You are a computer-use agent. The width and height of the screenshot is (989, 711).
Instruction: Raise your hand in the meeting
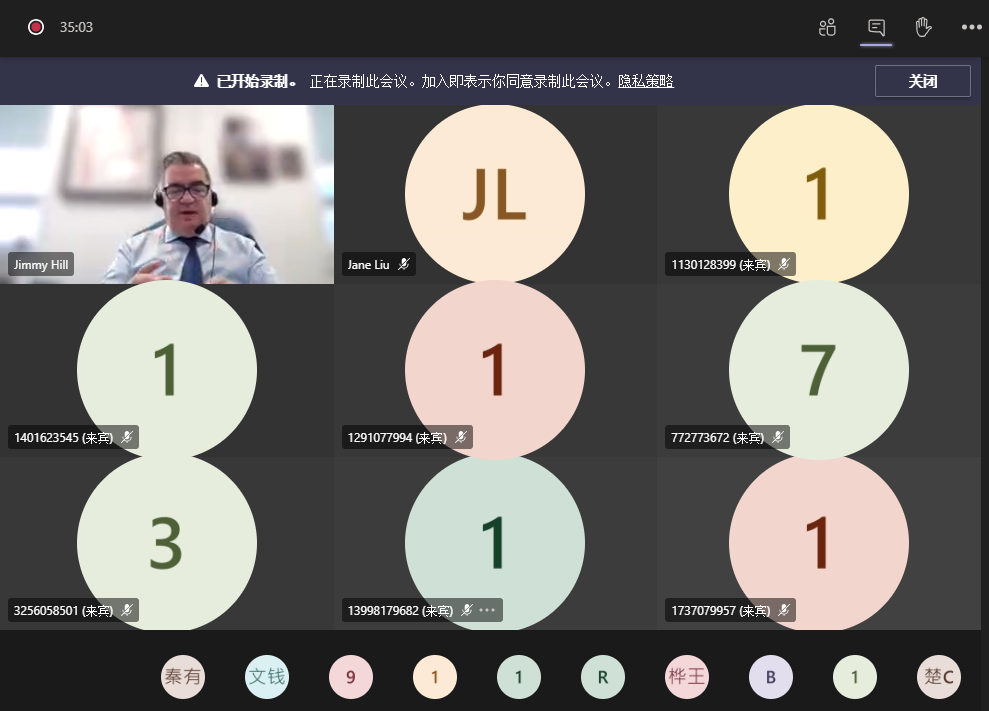pyautogui.click(x=923, y=27)
